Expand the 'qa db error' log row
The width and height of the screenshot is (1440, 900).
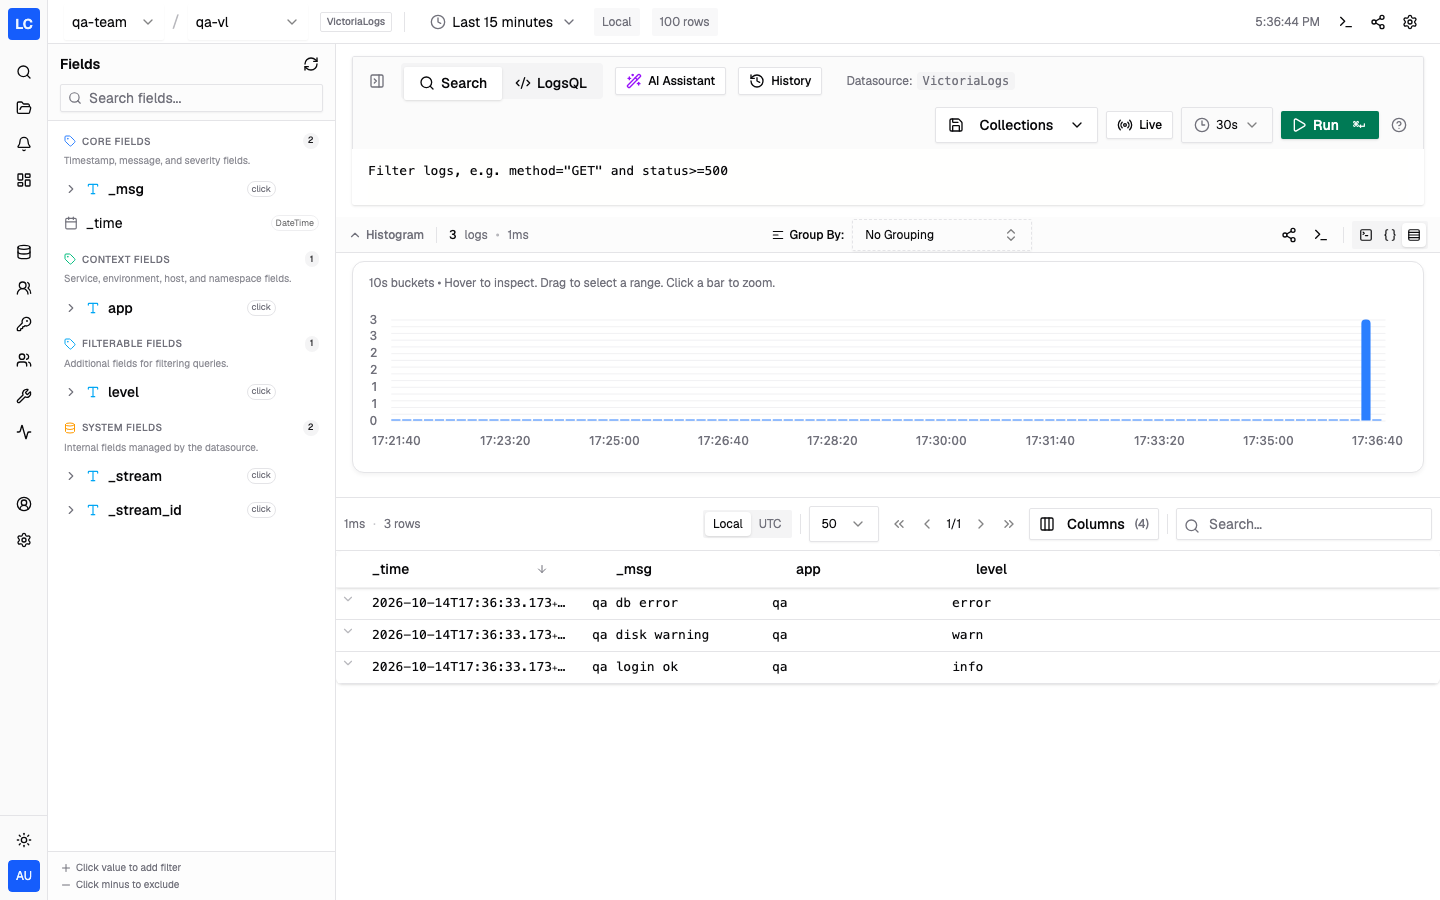[348, 600]
